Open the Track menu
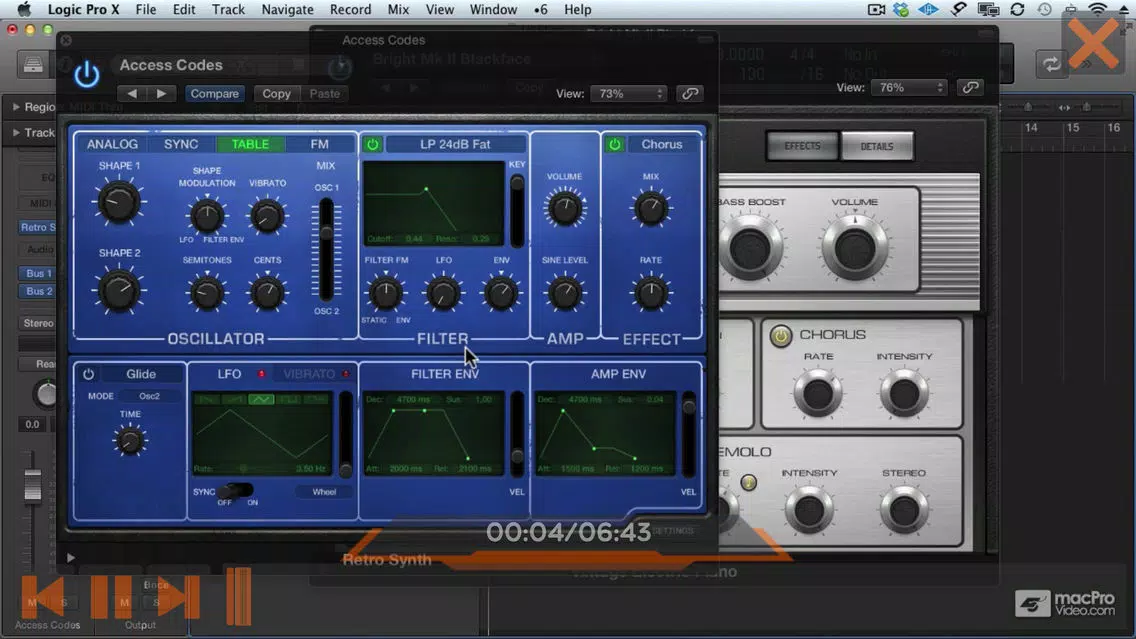The image size is (1136, 639). [x=228, y=9]
